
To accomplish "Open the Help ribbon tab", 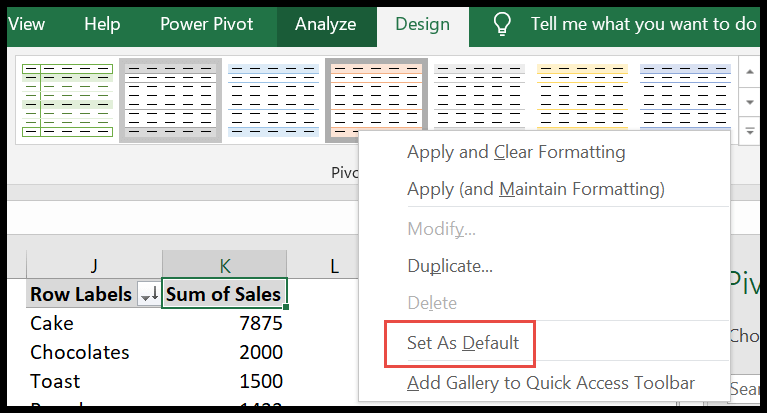I will pyautogui.click(x=102, y=24).
